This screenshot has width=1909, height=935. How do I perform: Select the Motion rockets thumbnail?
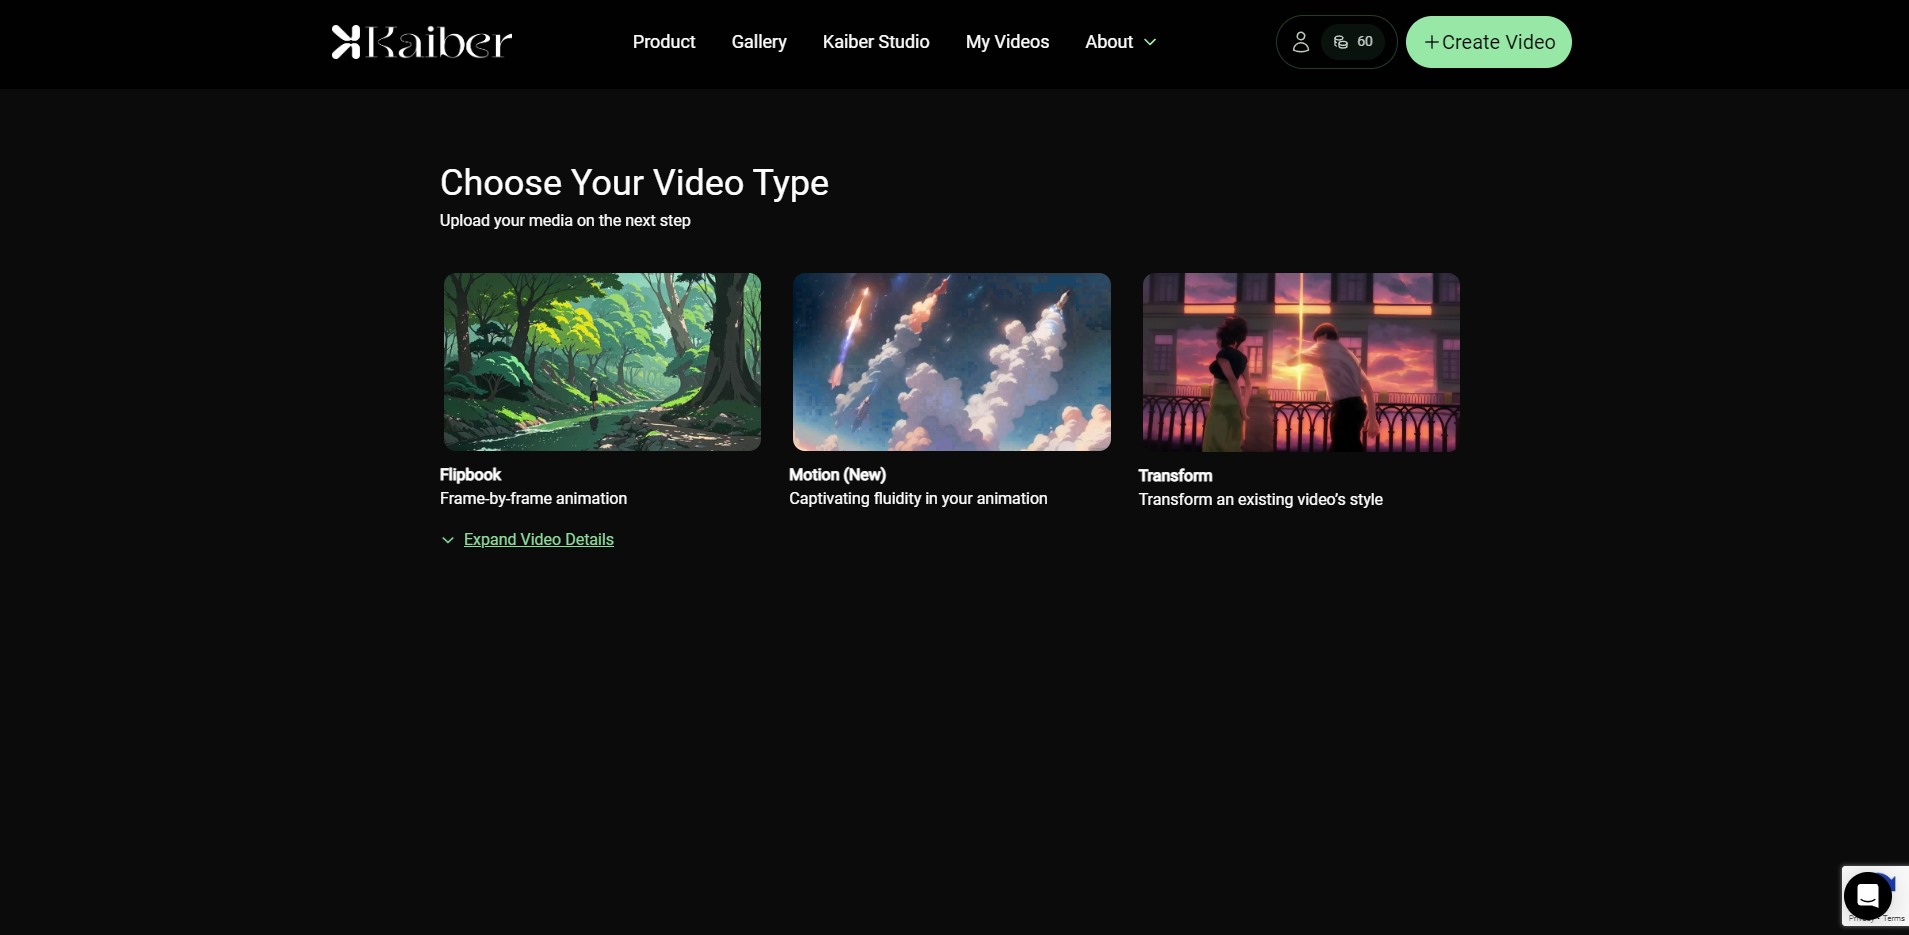coord(952,362)
